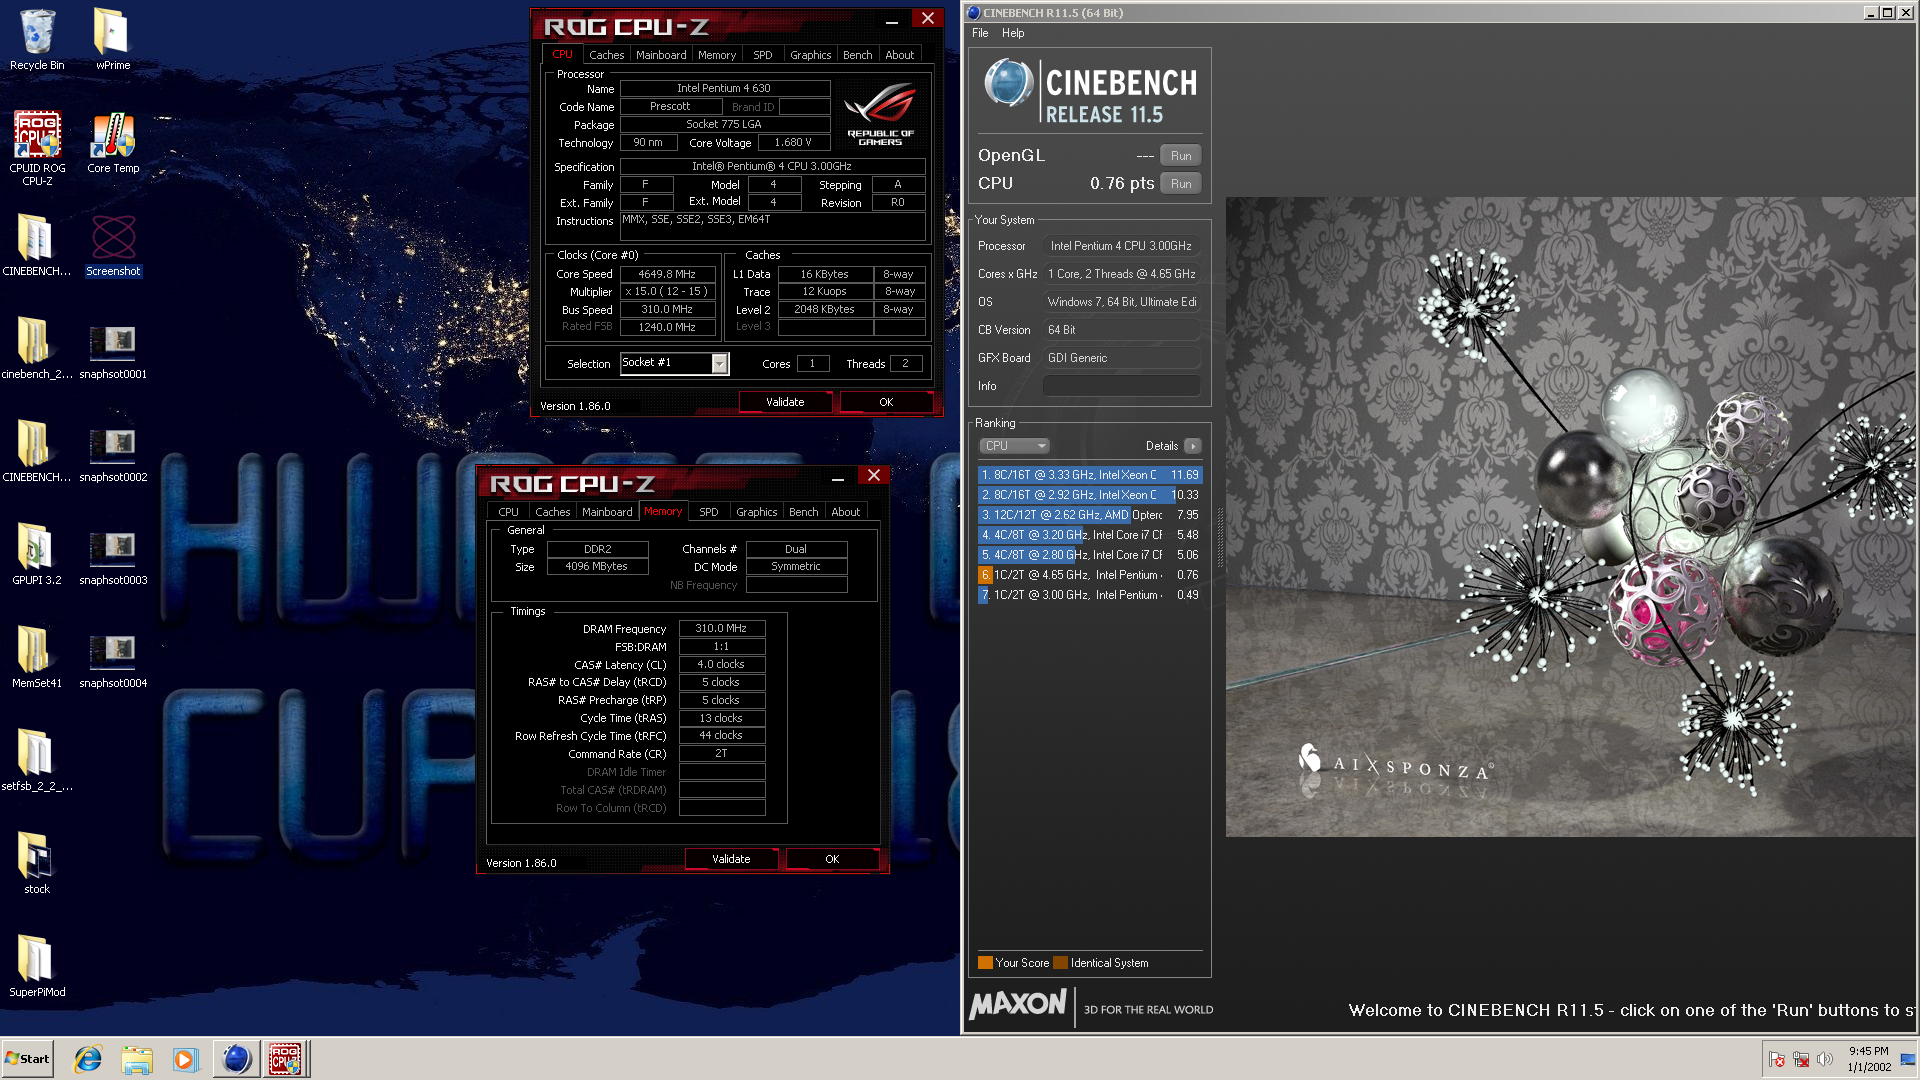
Task: Open the Recycle Bin desktop icon
Action: click(37, 40)
